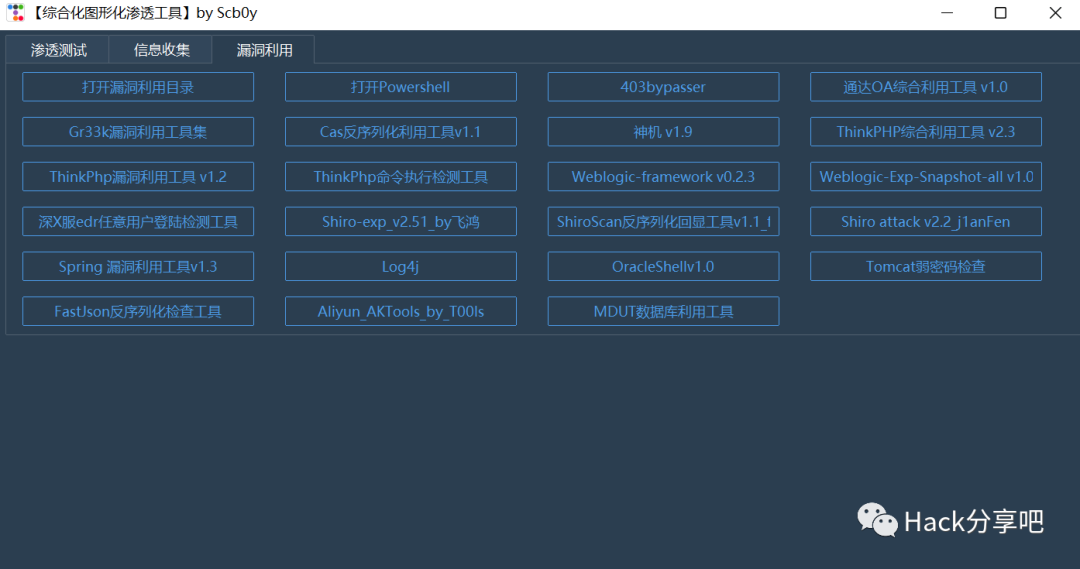1080x569 pixels.
Task: Open ThinkPhp漏洞利用工具 v1.2
Action: (x=138, y=176)
